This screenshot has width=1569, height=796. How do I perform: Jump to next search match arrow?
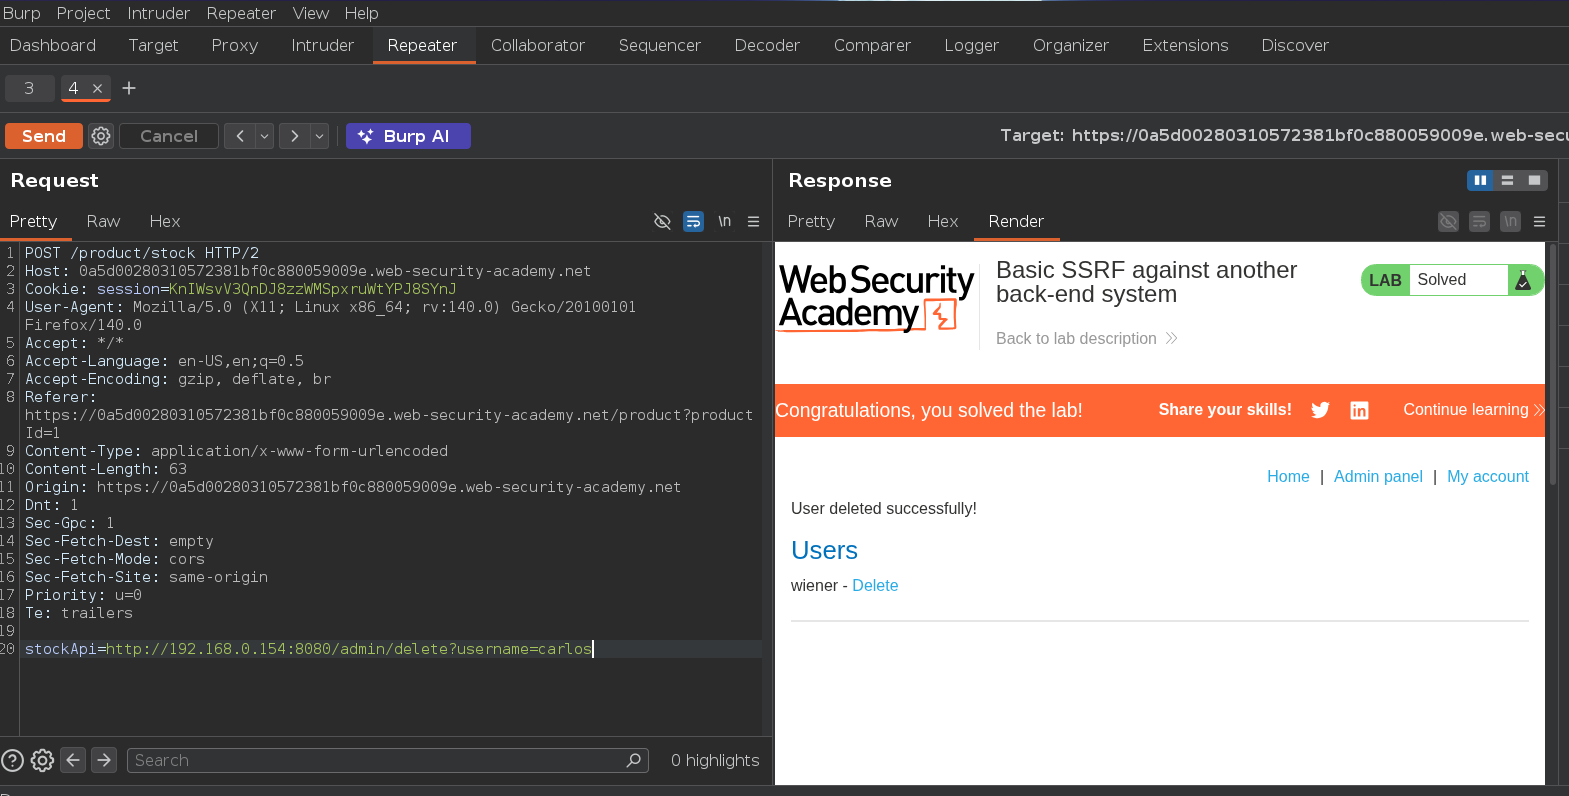tap(104, 760)
